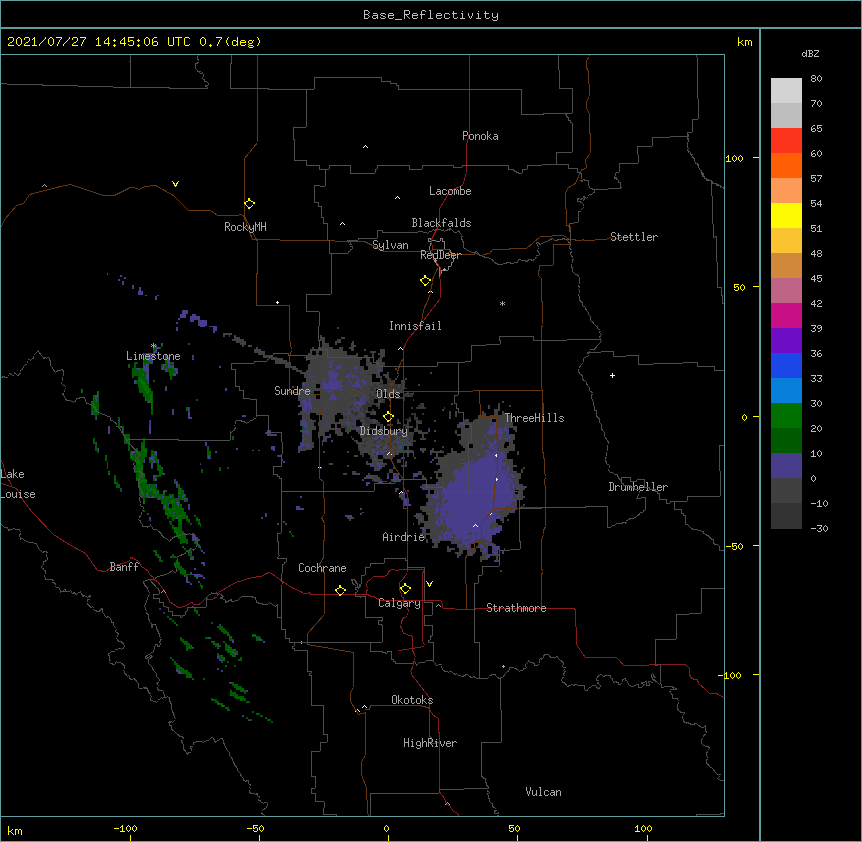Click the dBZ legend heading
The image size is (862, 842).
coord(810,54)
